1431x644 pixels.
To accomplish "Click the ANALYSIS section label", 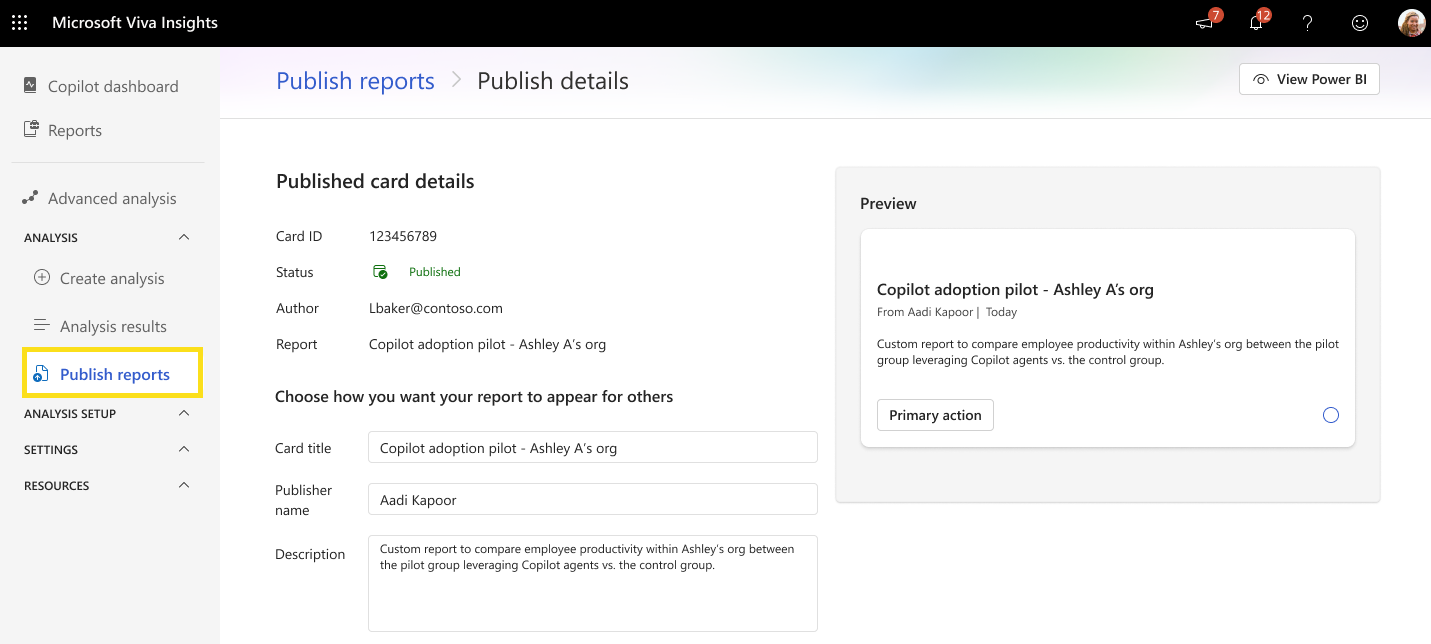I will [51, 238].
